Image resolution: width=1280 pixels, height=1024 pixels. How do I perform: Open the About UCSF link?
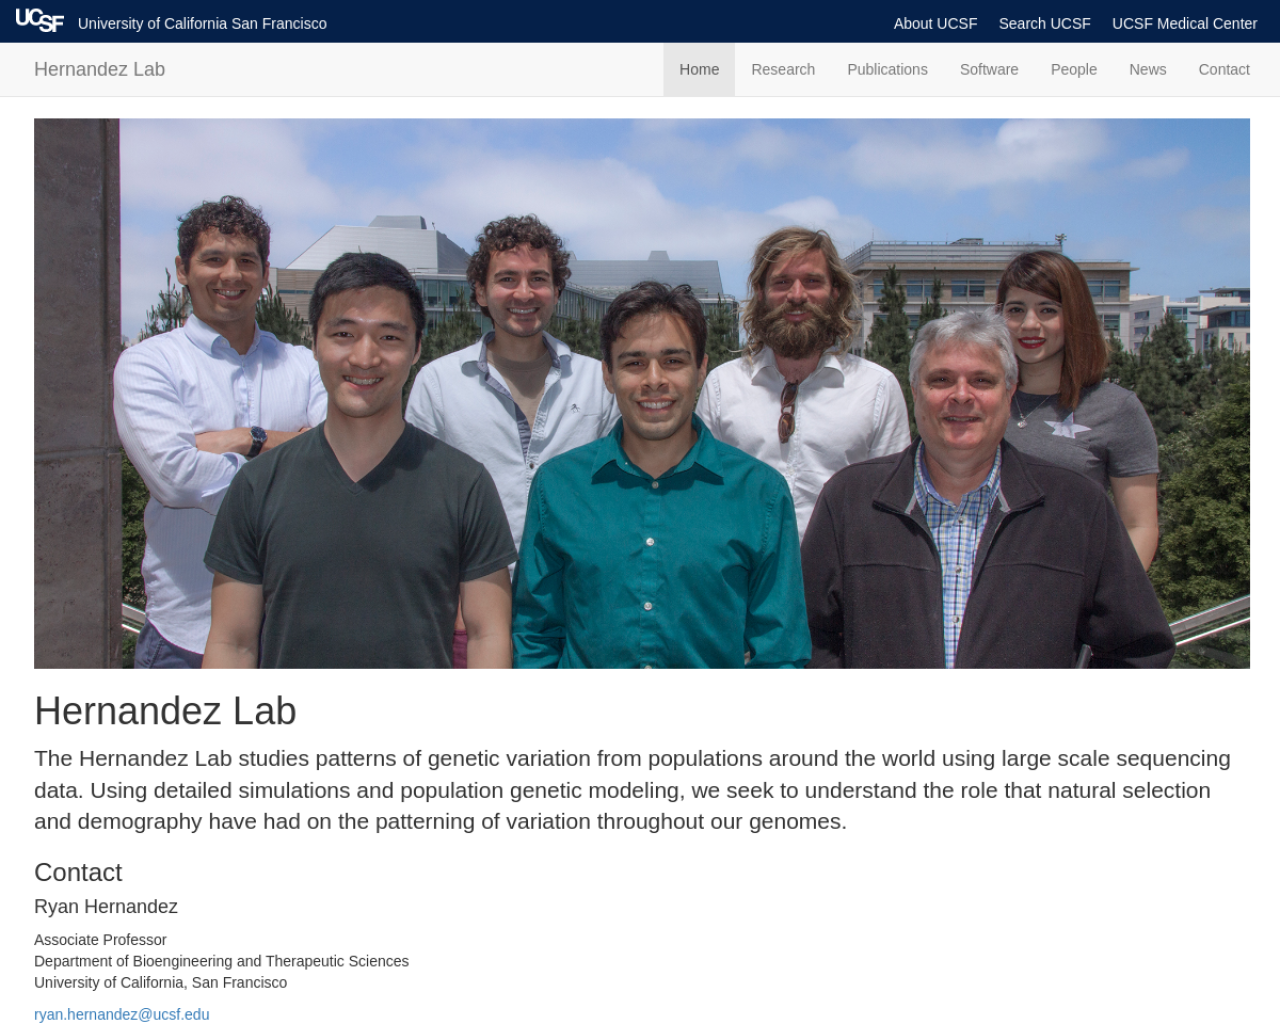pyautogui.click(x=935, y=23)
